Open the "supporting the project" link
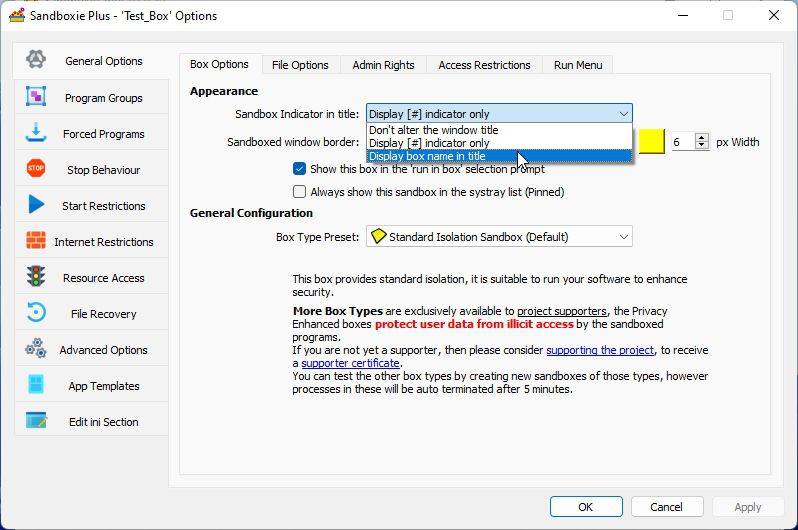Viewport: 798px width, 530px height. pos(600,350)
